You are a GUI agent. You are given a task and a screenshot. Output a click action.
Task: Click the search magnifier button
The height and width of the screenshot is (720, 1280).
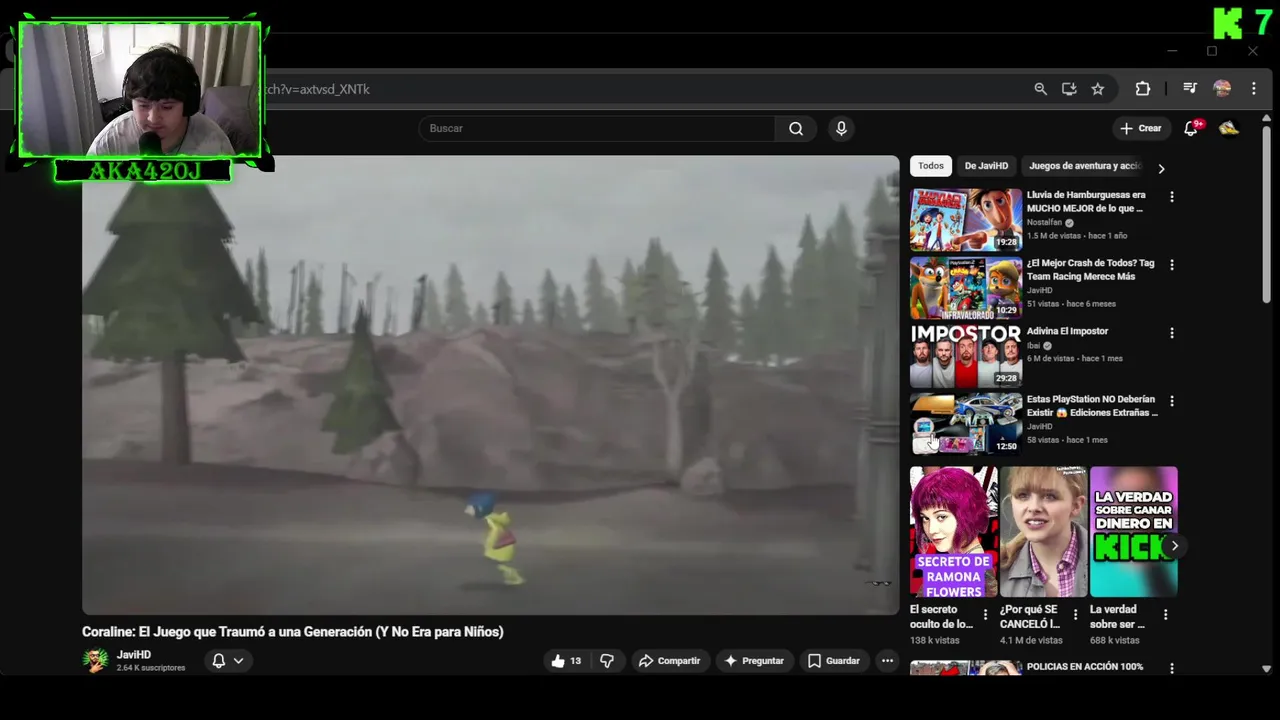(796, 128)
